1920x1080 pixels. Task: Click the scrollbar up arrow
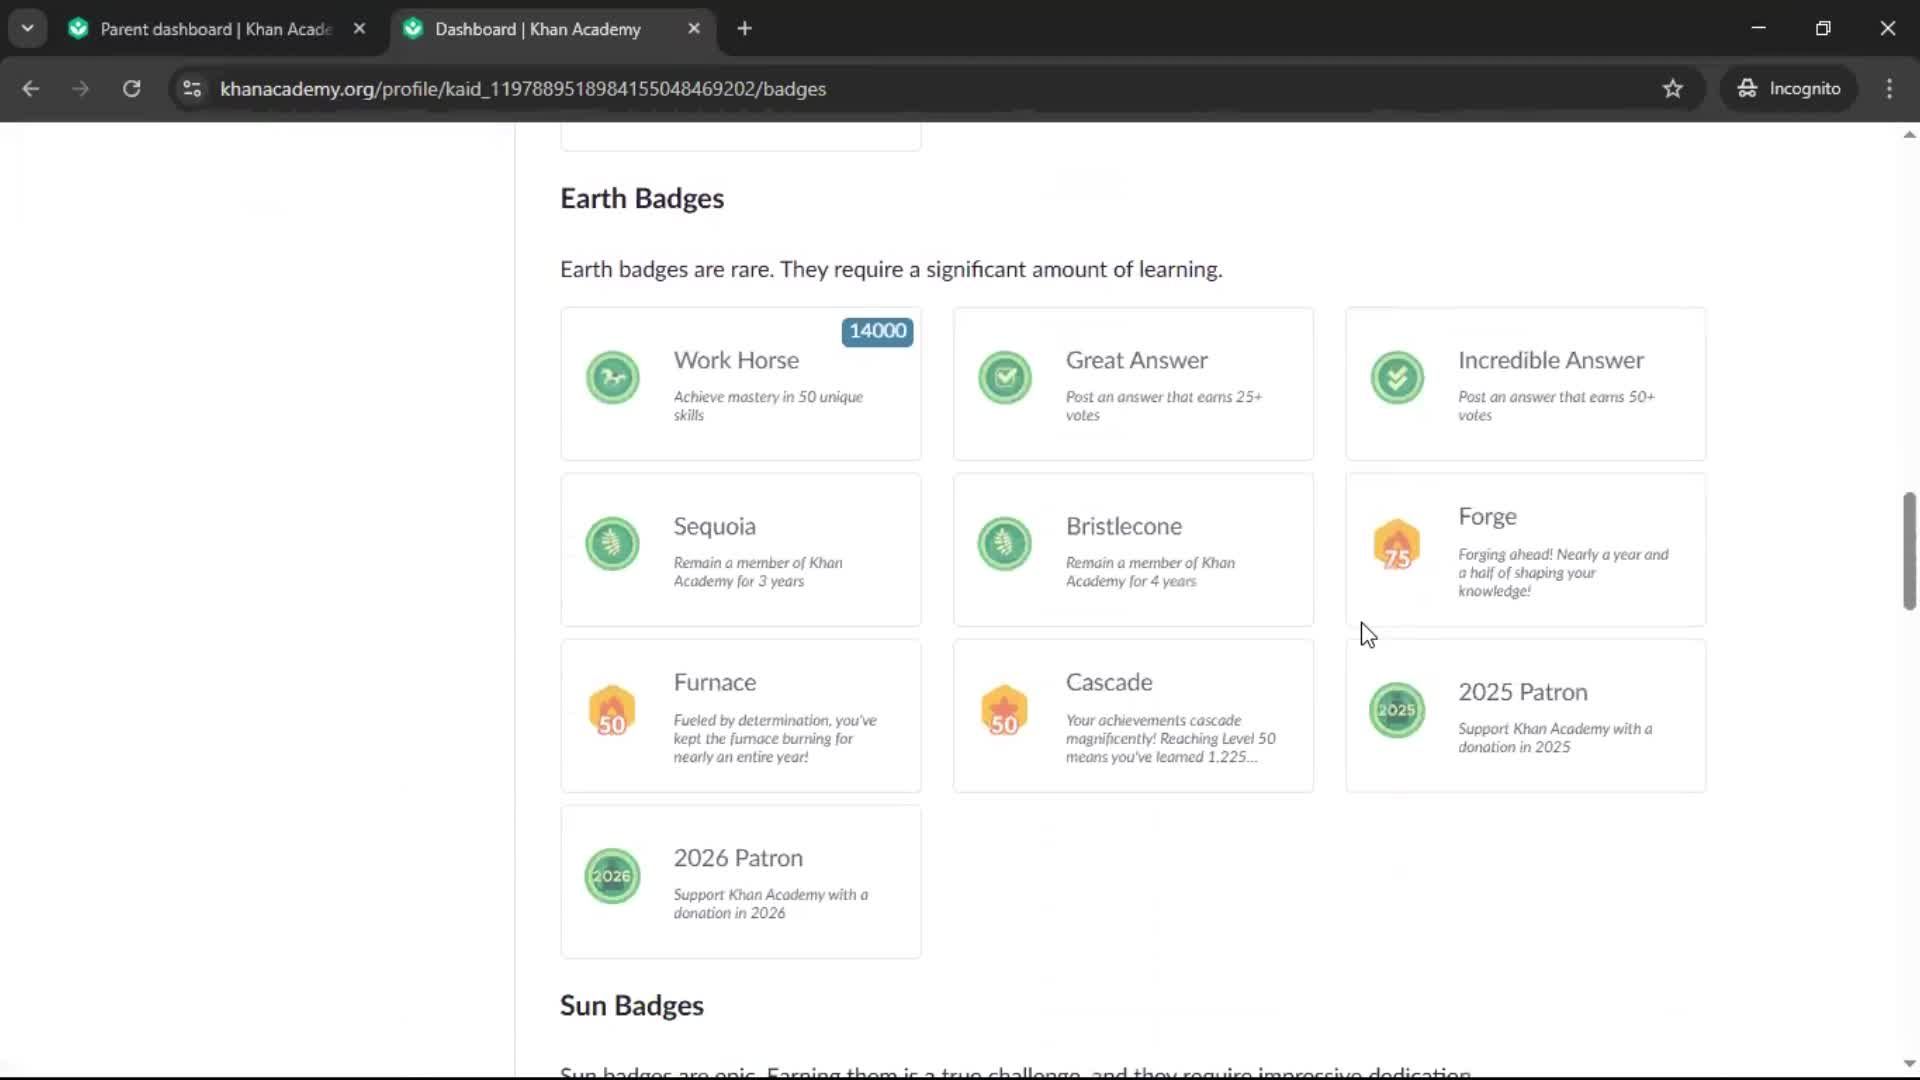(1909, 134)
